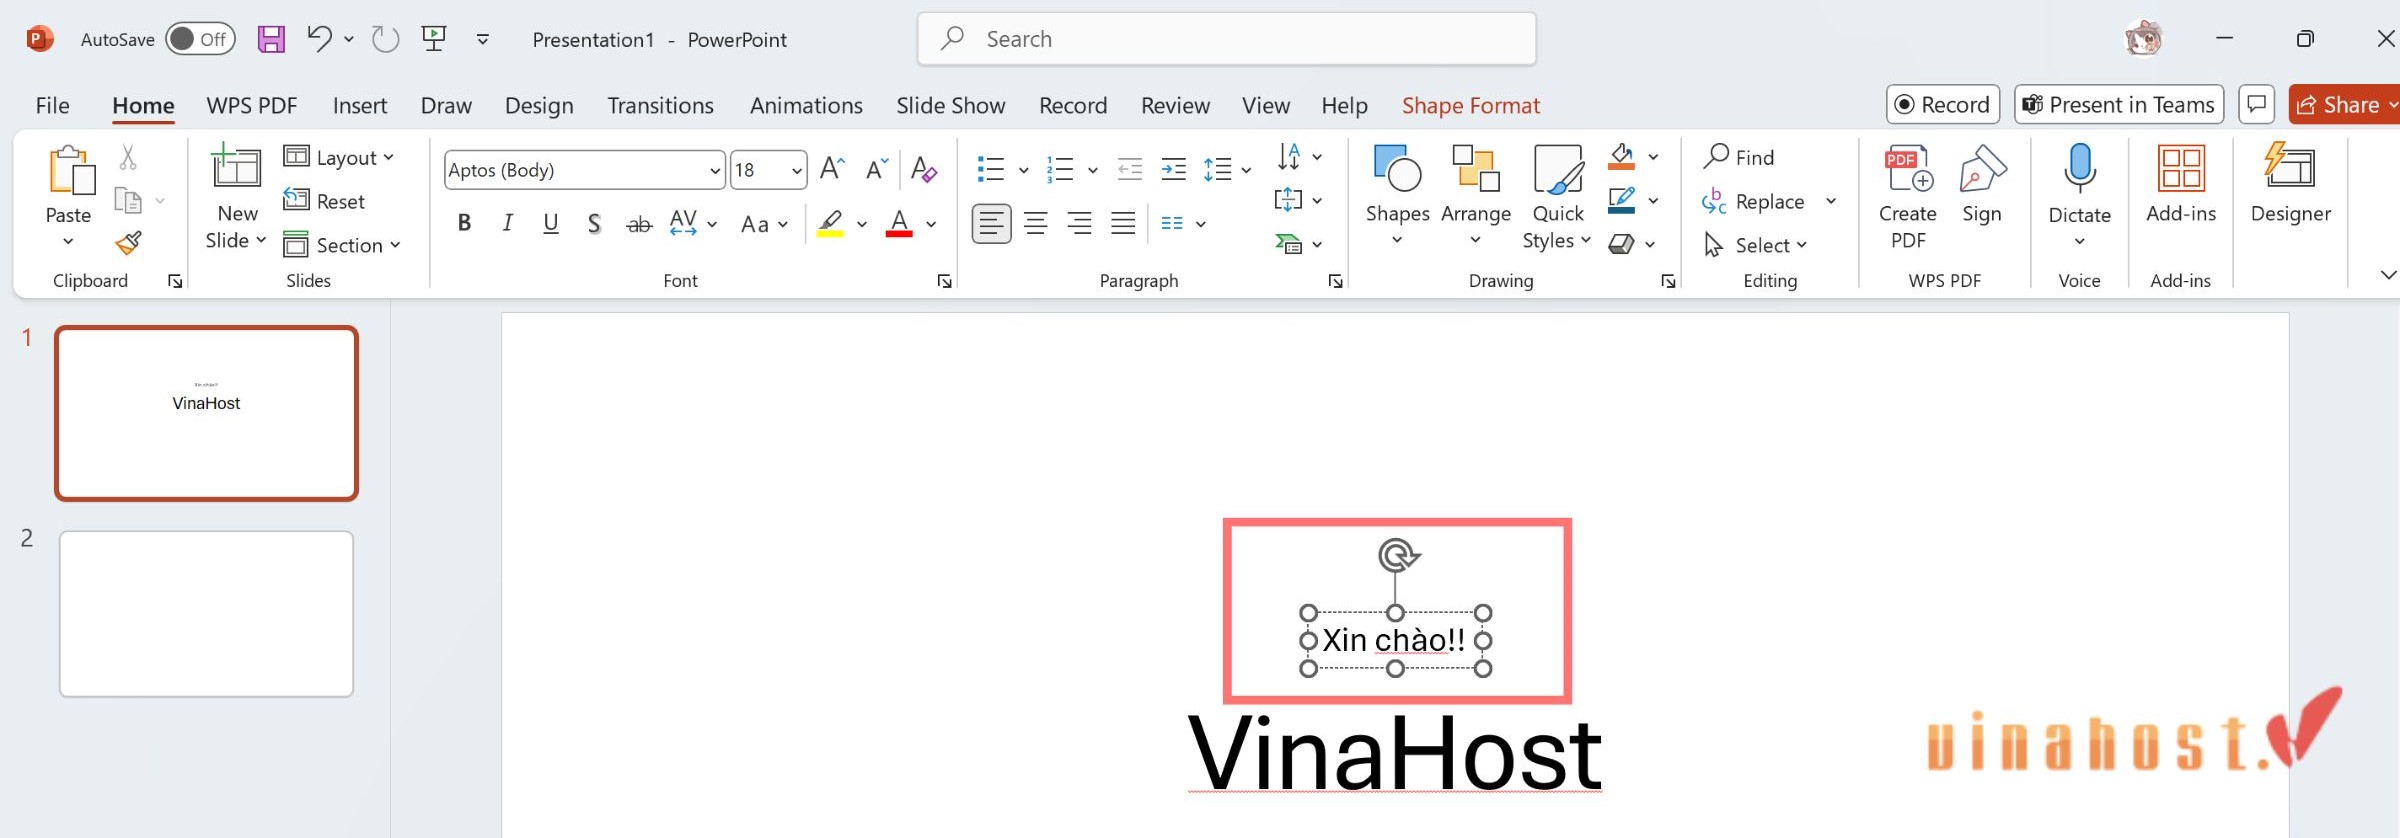
Task: Click the Cut scissors icon
Action: (128, 157)
